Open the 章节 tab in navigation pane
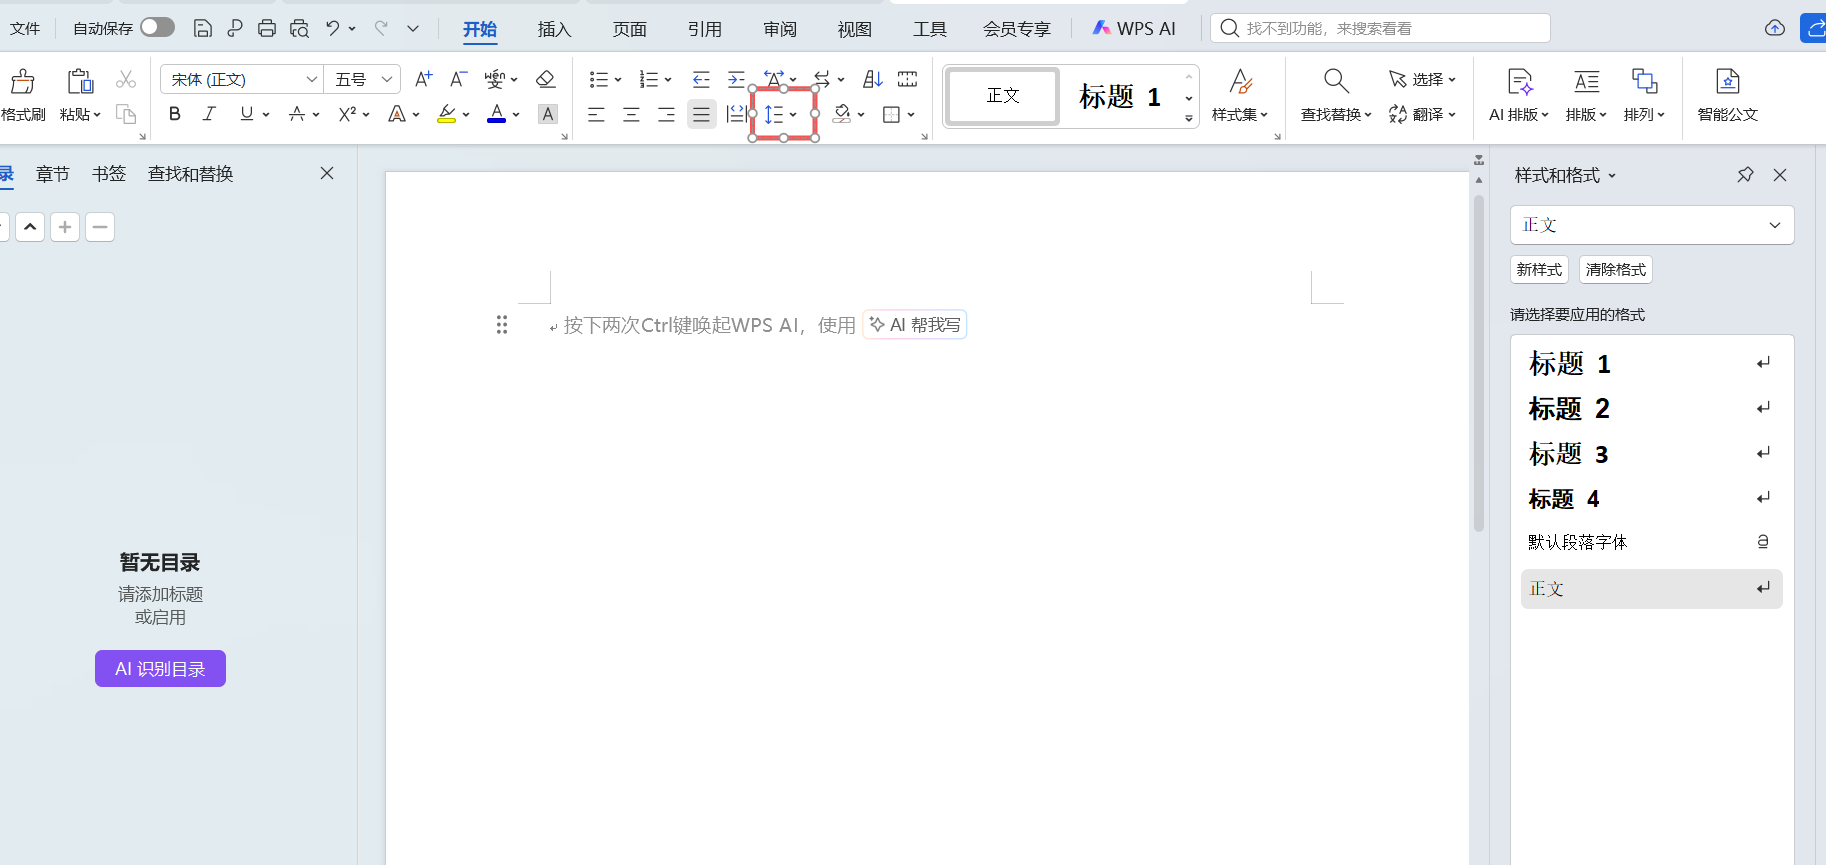This screenshot has height=865, width=1826. [53, 174]
